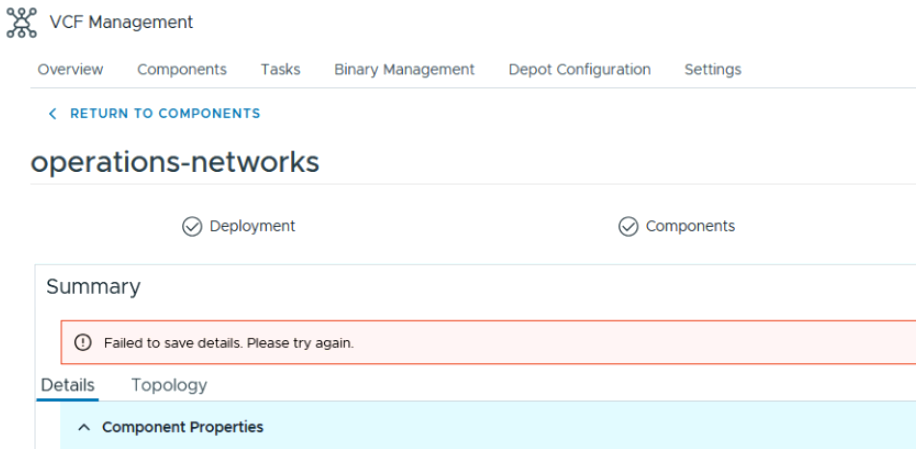
Task: Click the Components step checkmark circle icon
Action: point(628,227)
